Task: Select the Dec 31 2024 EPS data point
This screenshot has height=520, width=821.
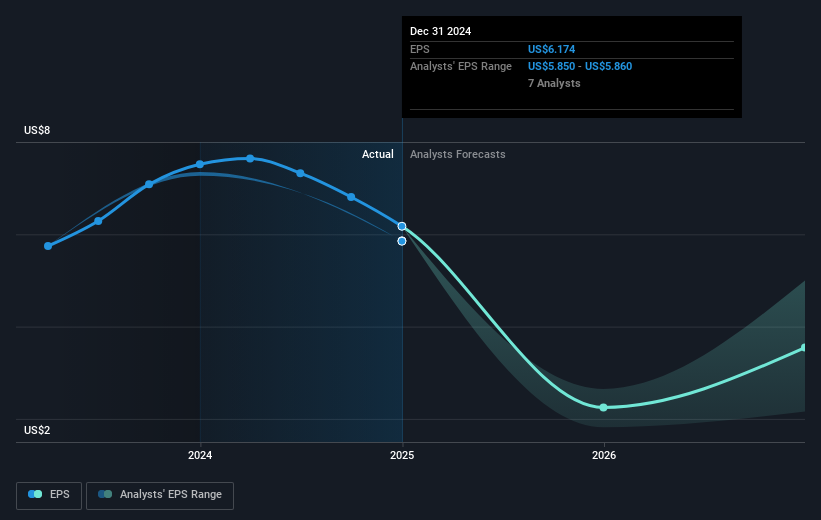Action: [x=402, y=226]
